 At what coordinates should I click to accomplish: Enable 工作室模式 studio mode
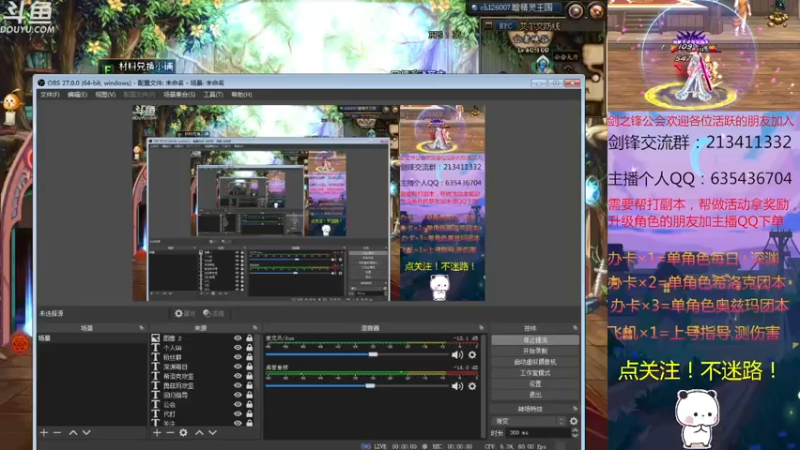535,373
